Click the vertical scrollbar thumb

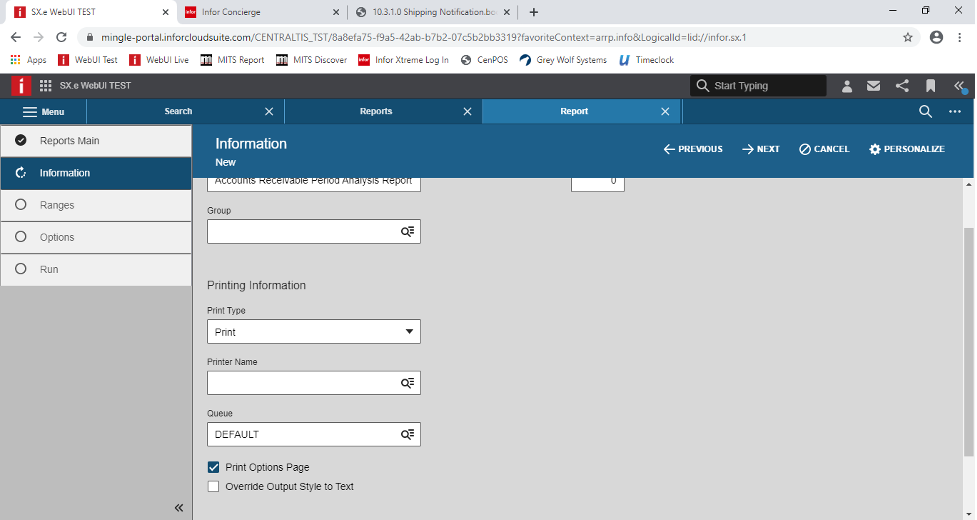click(x=968, y=343)
